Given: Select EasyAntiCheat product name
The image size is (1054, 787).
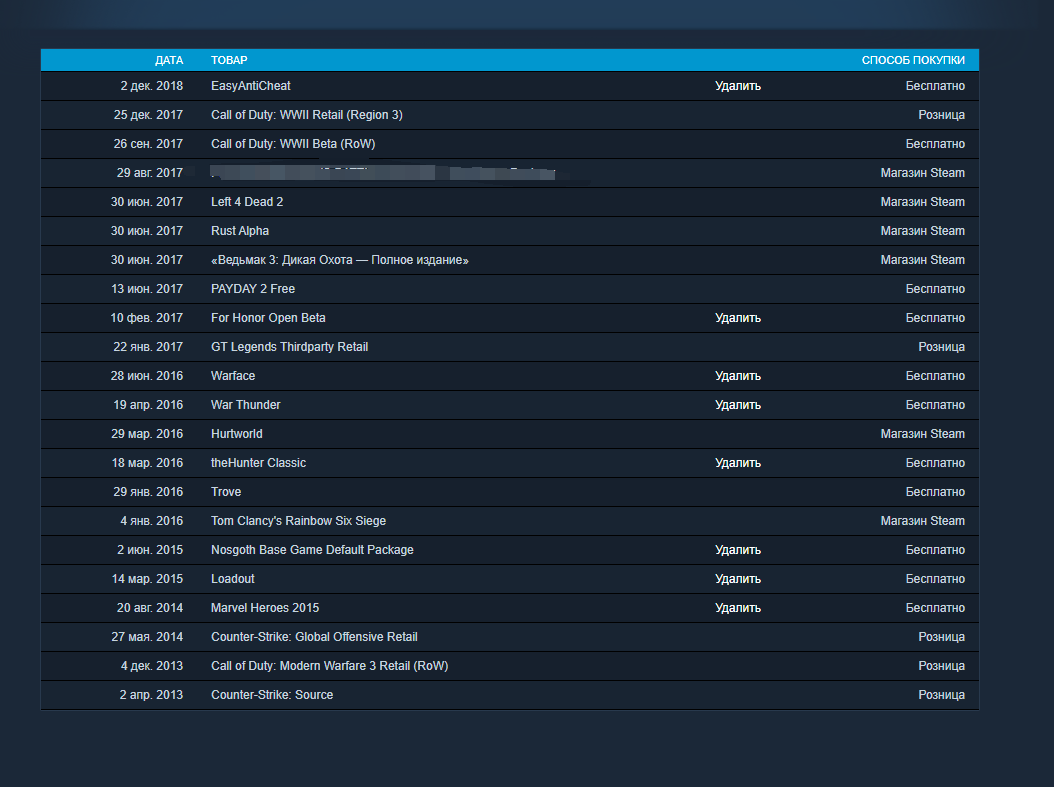Looking at the screenshot, I should coord(251,86).
